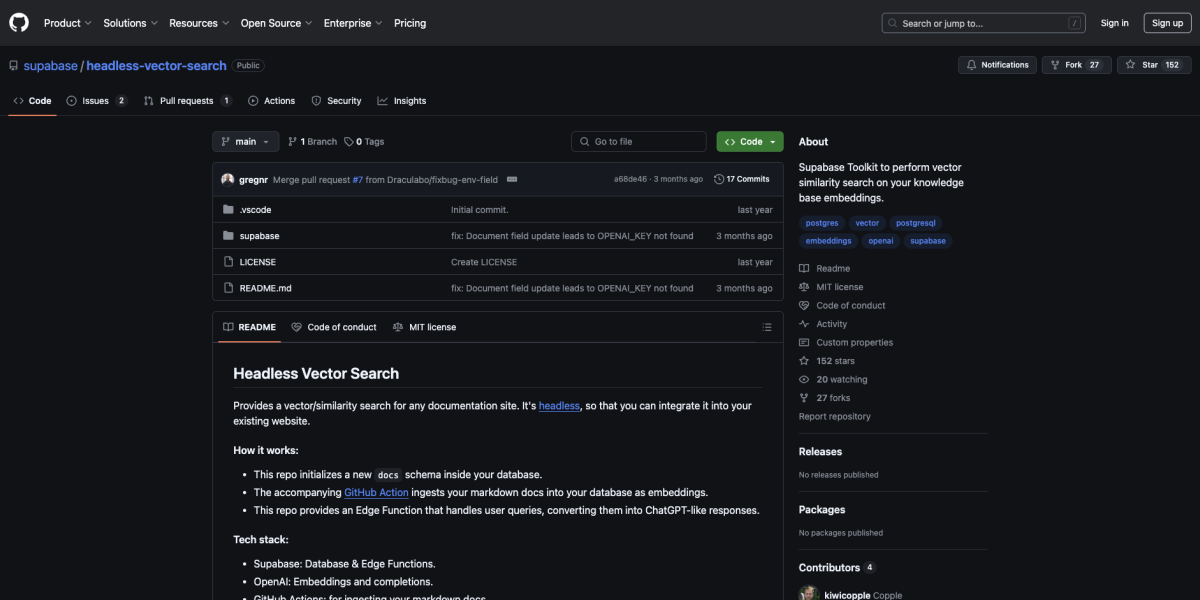Switch to the Pull requests tab
This screenshot has height=600, width=1200.
point(187,101)
